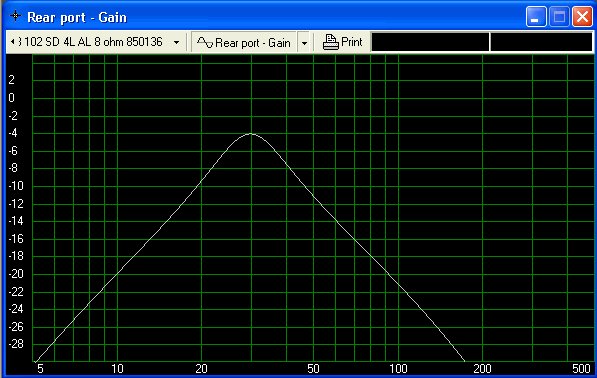This screenshot has width=597, height=378.
Task: Click the 20 label on the frequency axis
Action: (201, 368)
